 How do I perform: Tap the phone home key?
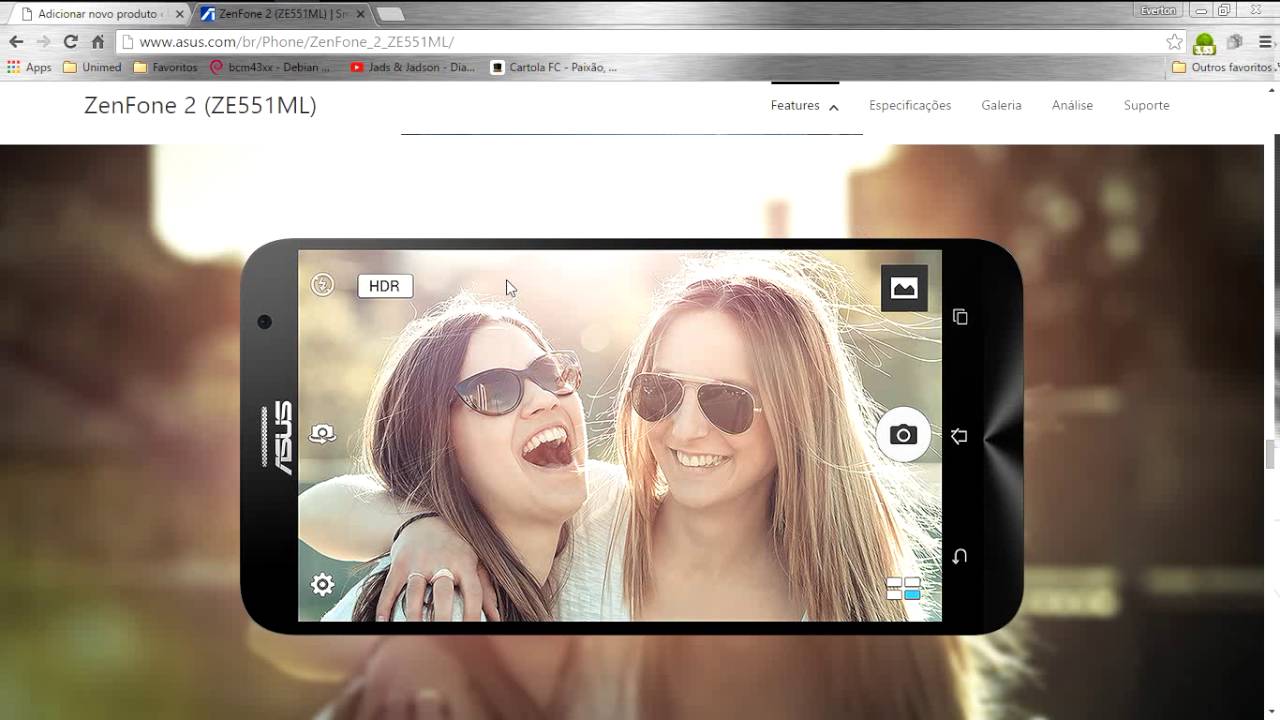pos(959,436)
